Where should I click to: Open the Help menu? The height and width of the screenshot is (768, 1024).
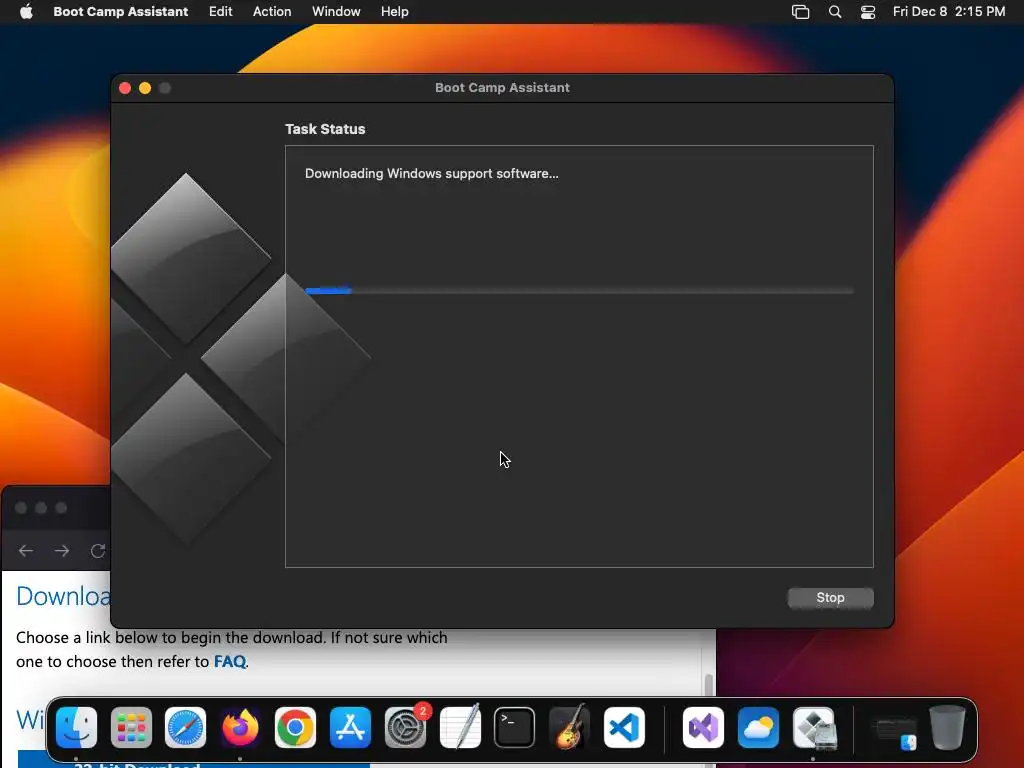pos(394,12)
